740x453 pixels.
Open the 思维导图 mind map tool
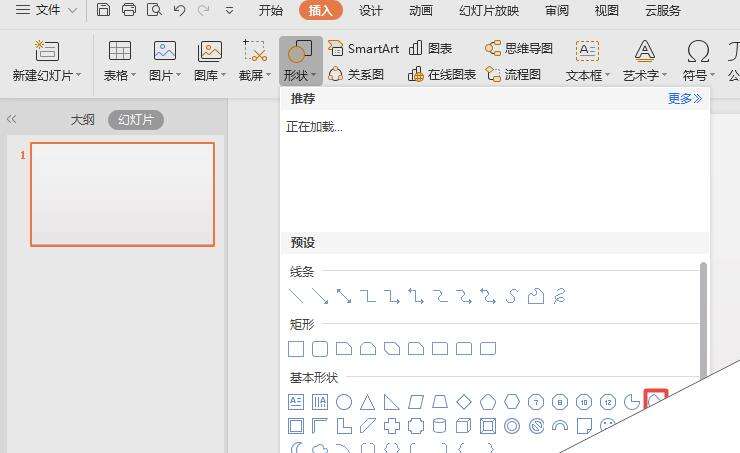pyautogui.click(x=519, y=48)
